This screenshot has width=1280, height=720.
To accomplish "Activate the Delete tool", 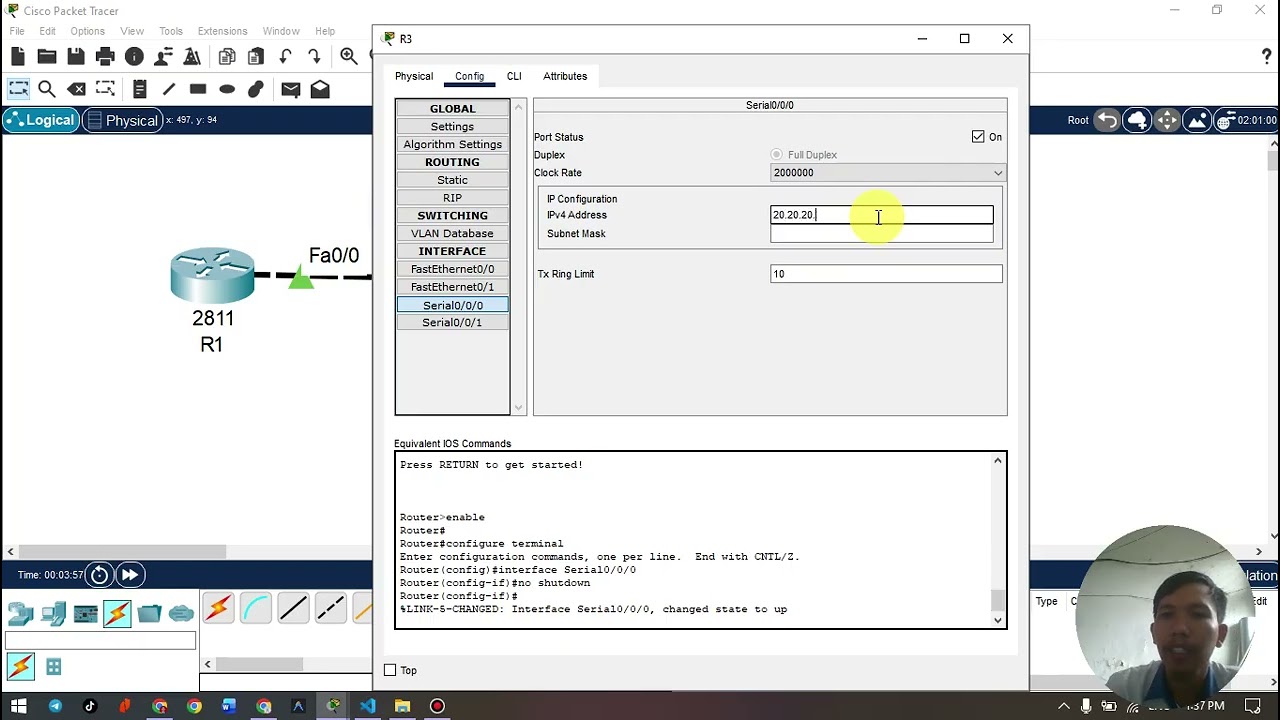I will coord(76,89).
